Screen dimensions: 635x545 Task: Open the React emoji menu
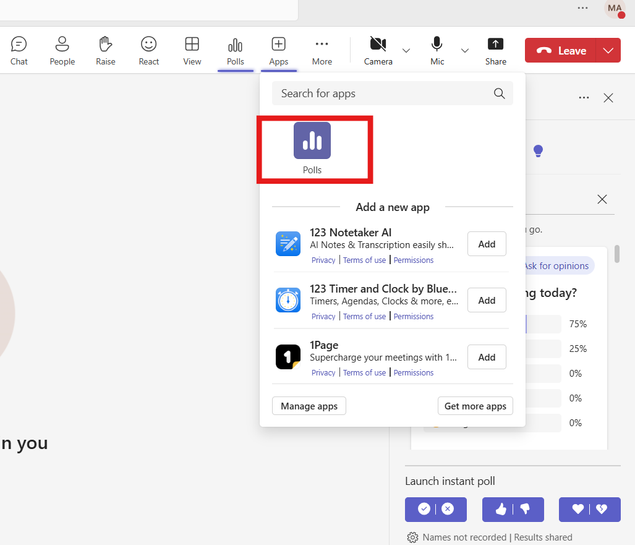(149, 51)
